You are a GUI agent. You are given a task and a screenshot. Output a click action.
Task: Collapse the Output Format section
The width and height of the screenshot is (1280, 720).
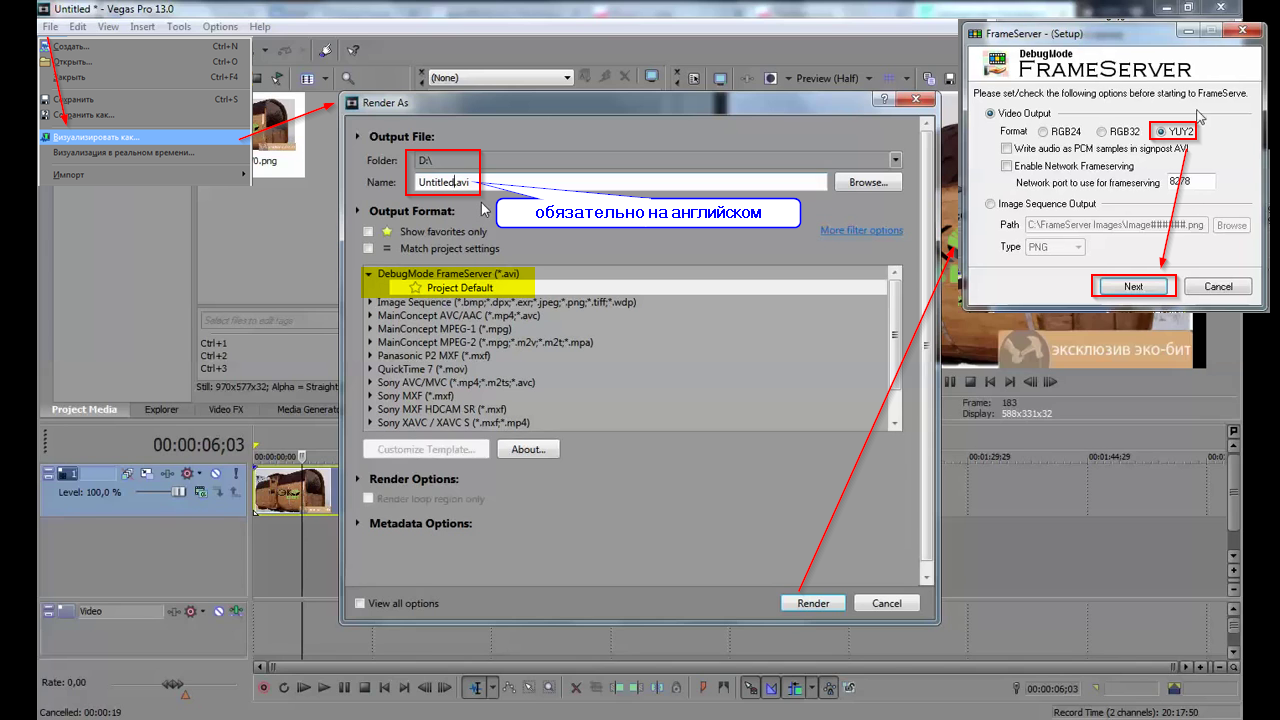(x=359, y=211)
